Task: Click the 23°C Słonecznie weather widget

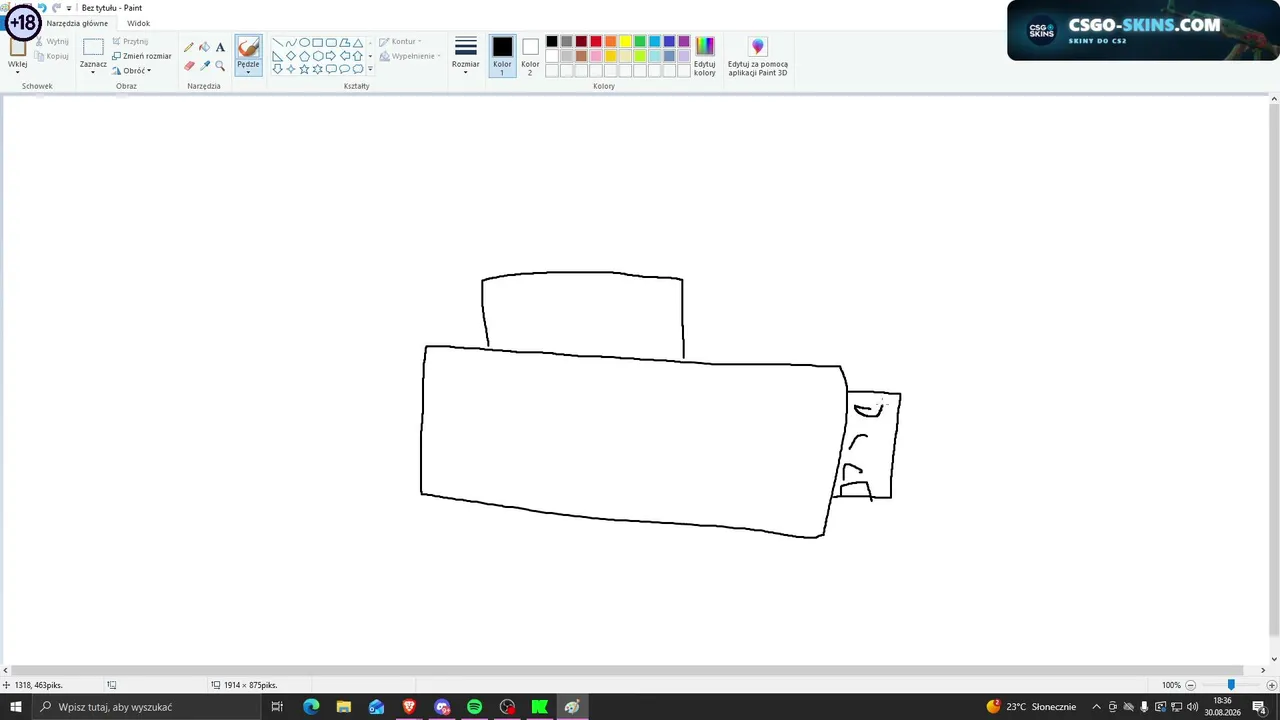Action: click(1031, 707)
